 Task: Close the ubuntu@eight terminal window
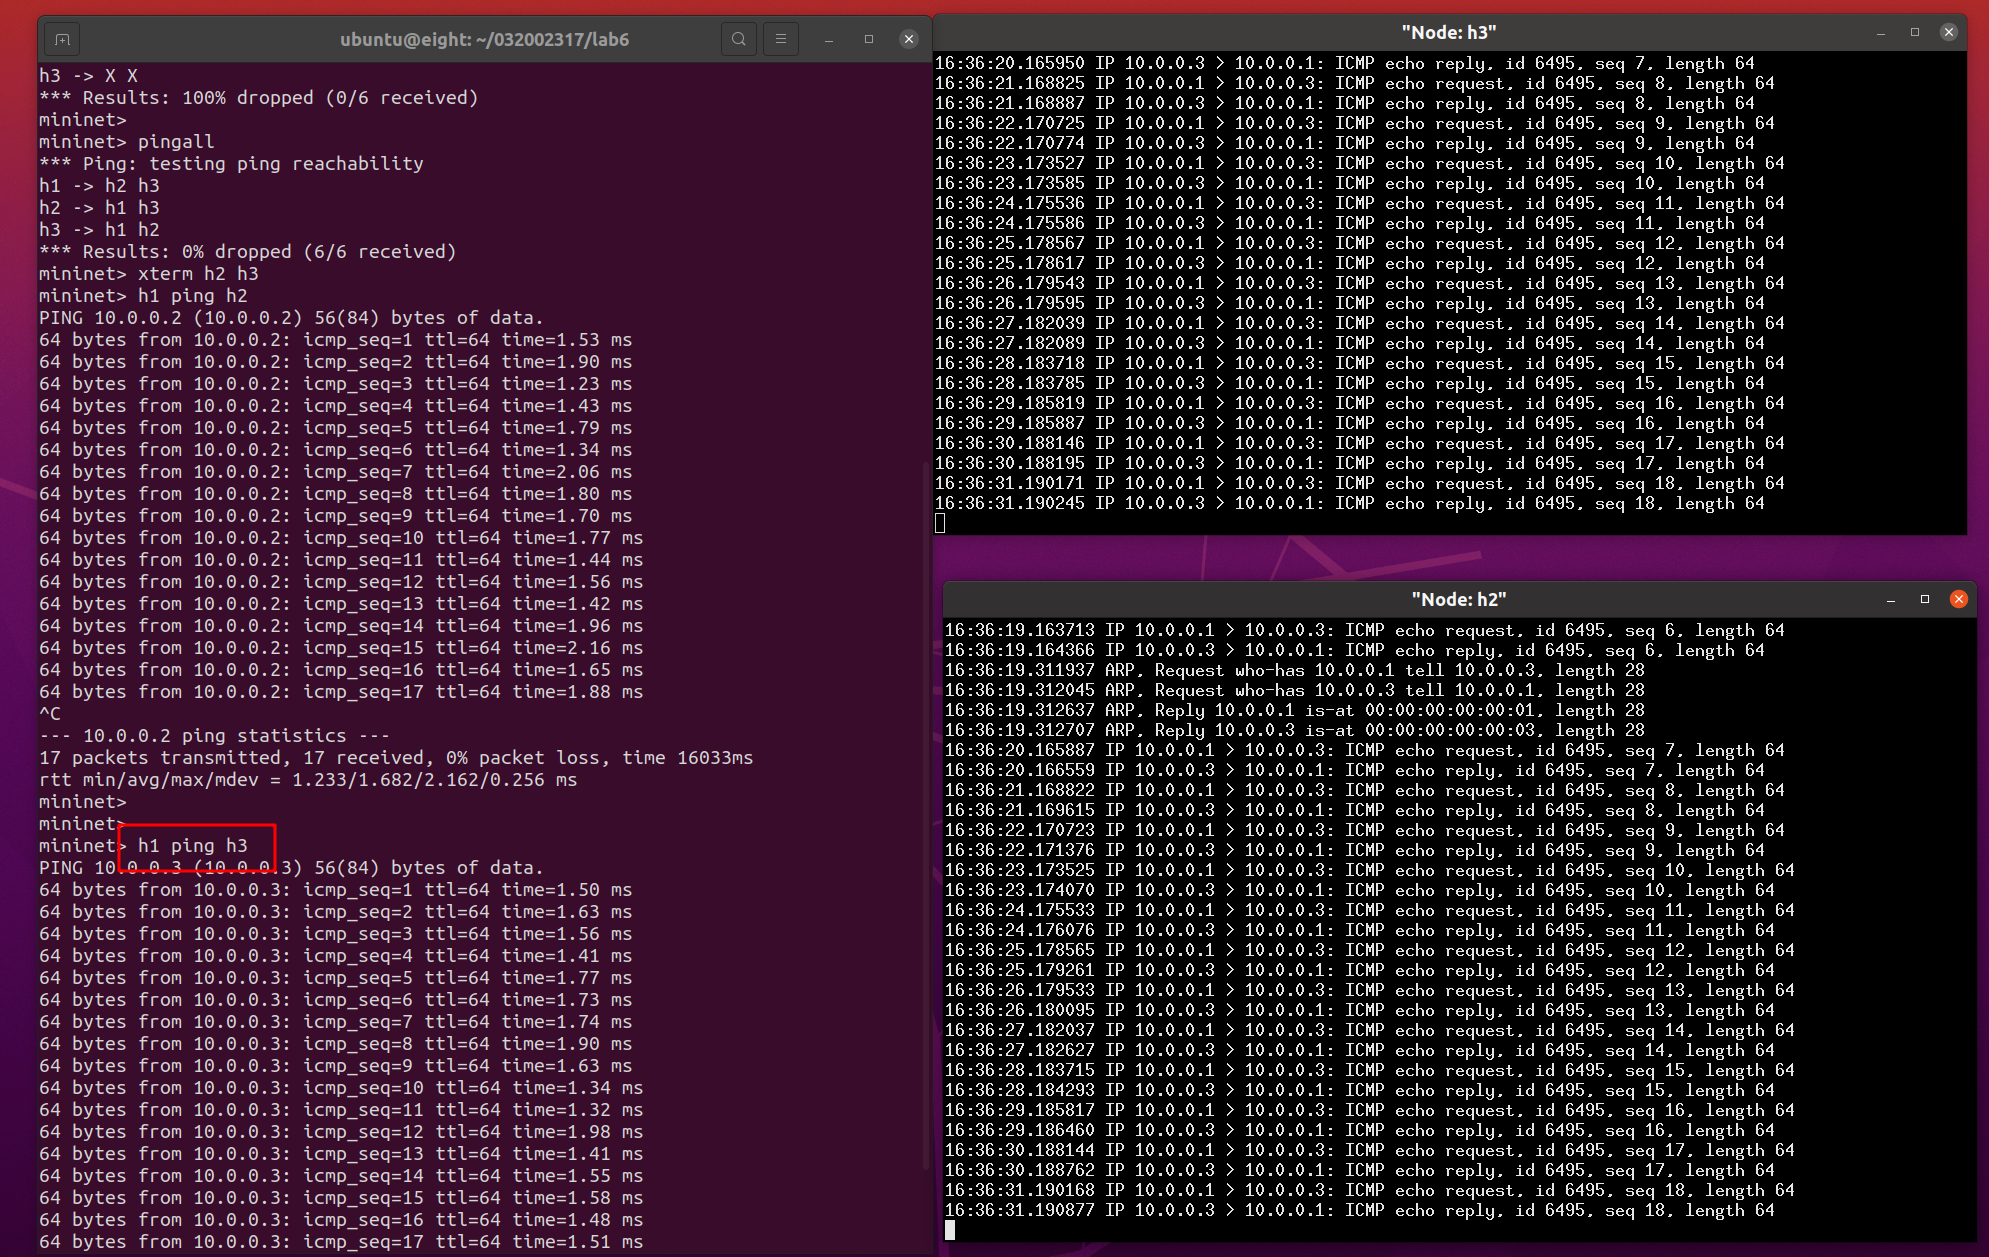point(908,39)
